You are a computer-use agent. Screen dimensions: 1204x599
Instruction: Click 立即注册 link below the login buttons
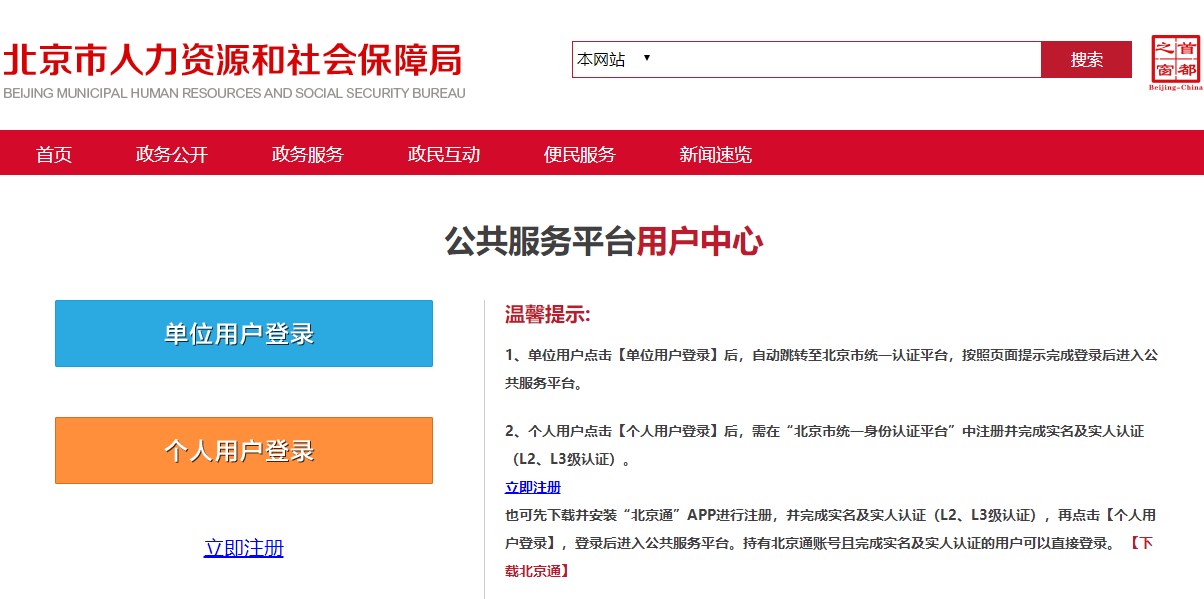coord(244,548)
